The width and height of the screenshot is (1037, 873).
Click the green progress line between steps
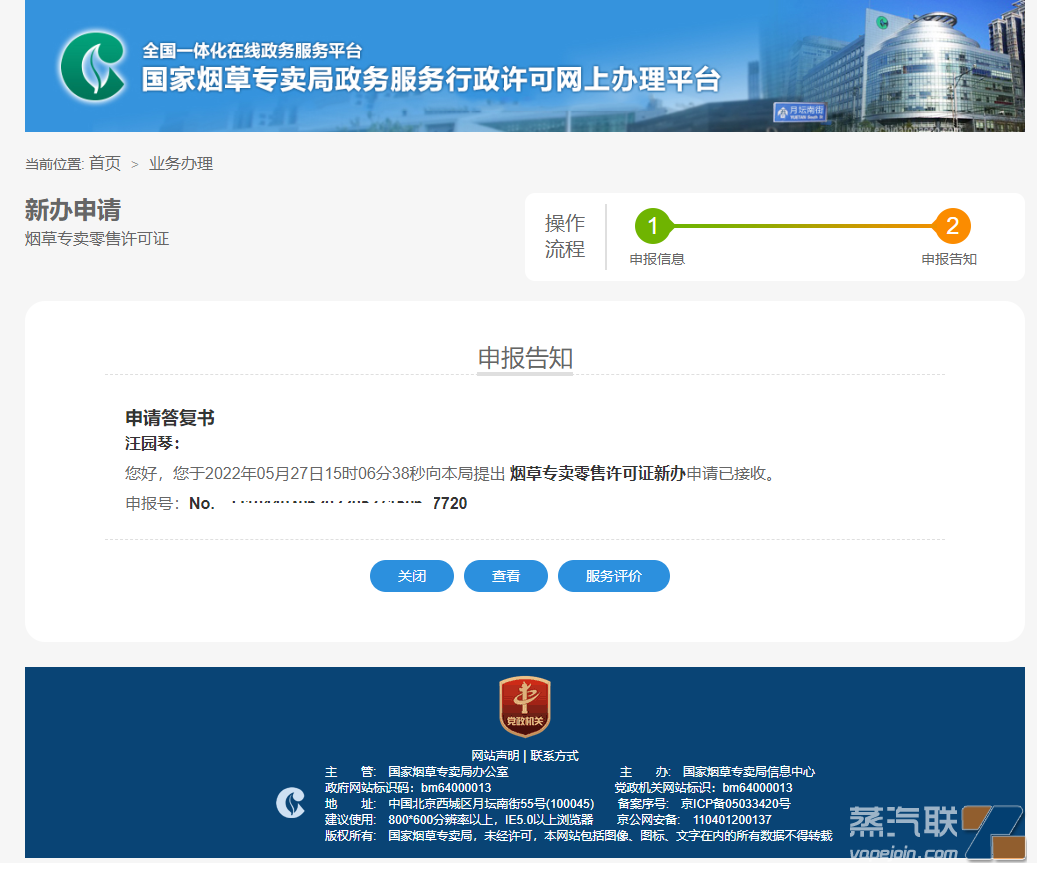point(800,226)
